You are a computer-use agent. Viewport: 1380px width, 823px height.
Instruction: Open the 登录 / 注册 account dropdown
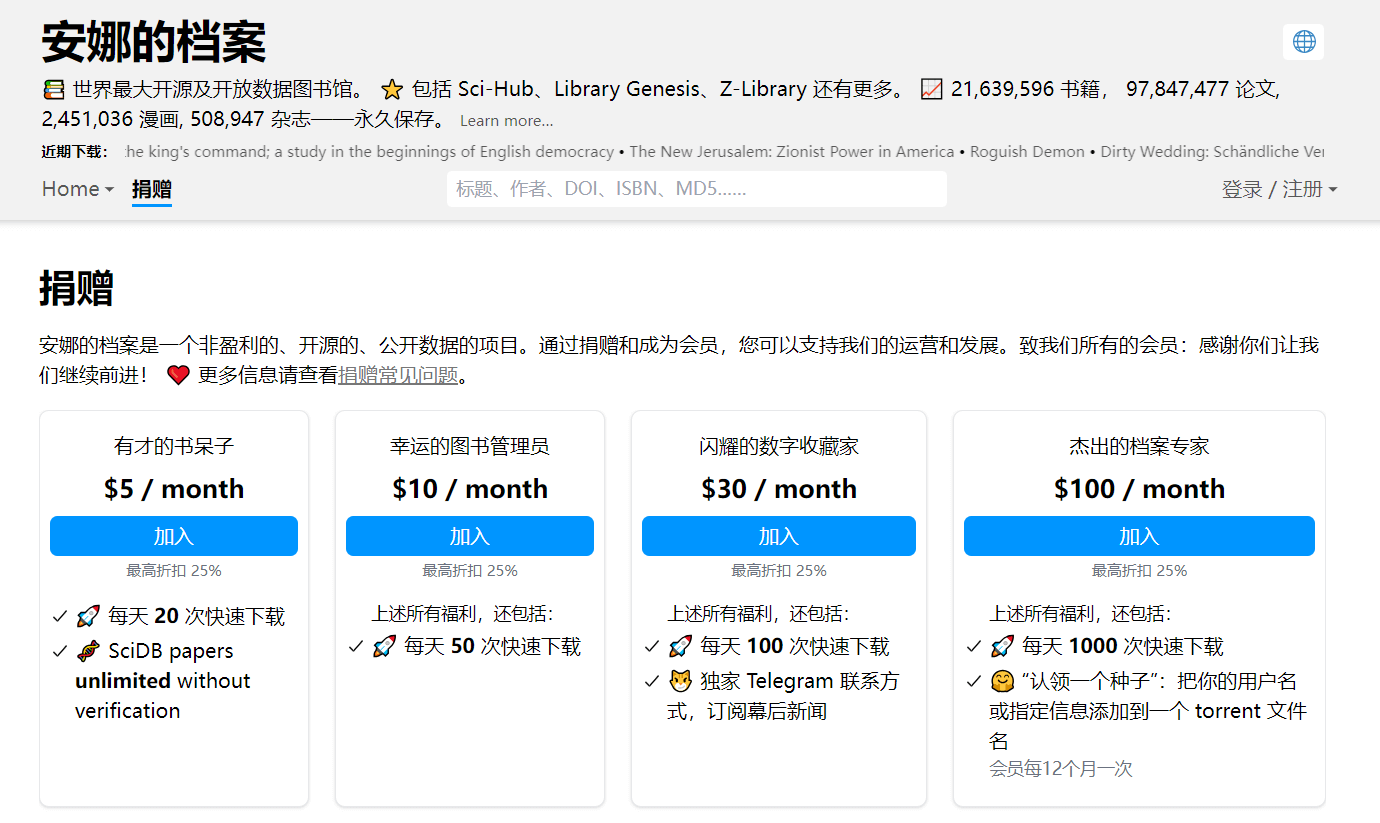pyautogui.click(x=1278, y=189)
